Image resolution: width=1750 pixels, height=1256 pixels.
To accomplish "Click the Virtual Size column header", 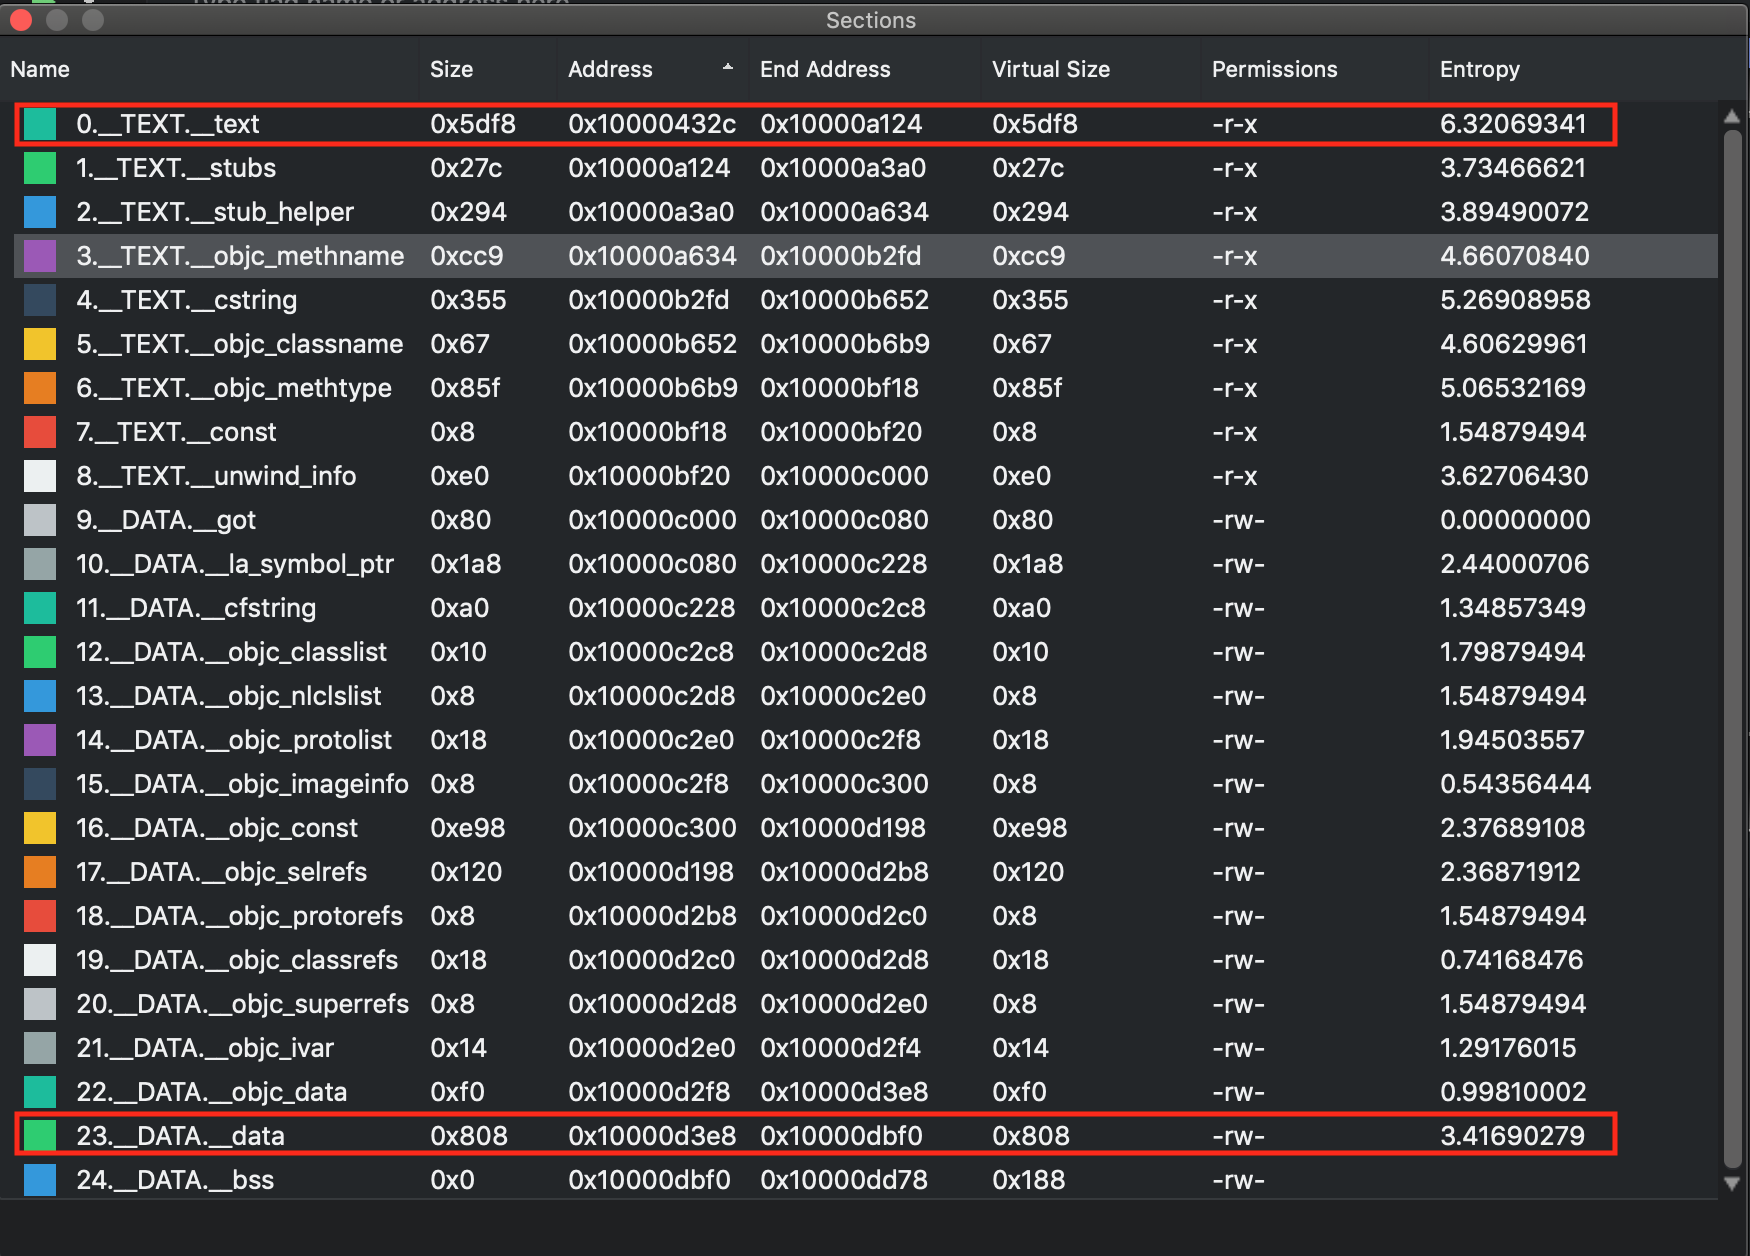I will point(1050,69).
